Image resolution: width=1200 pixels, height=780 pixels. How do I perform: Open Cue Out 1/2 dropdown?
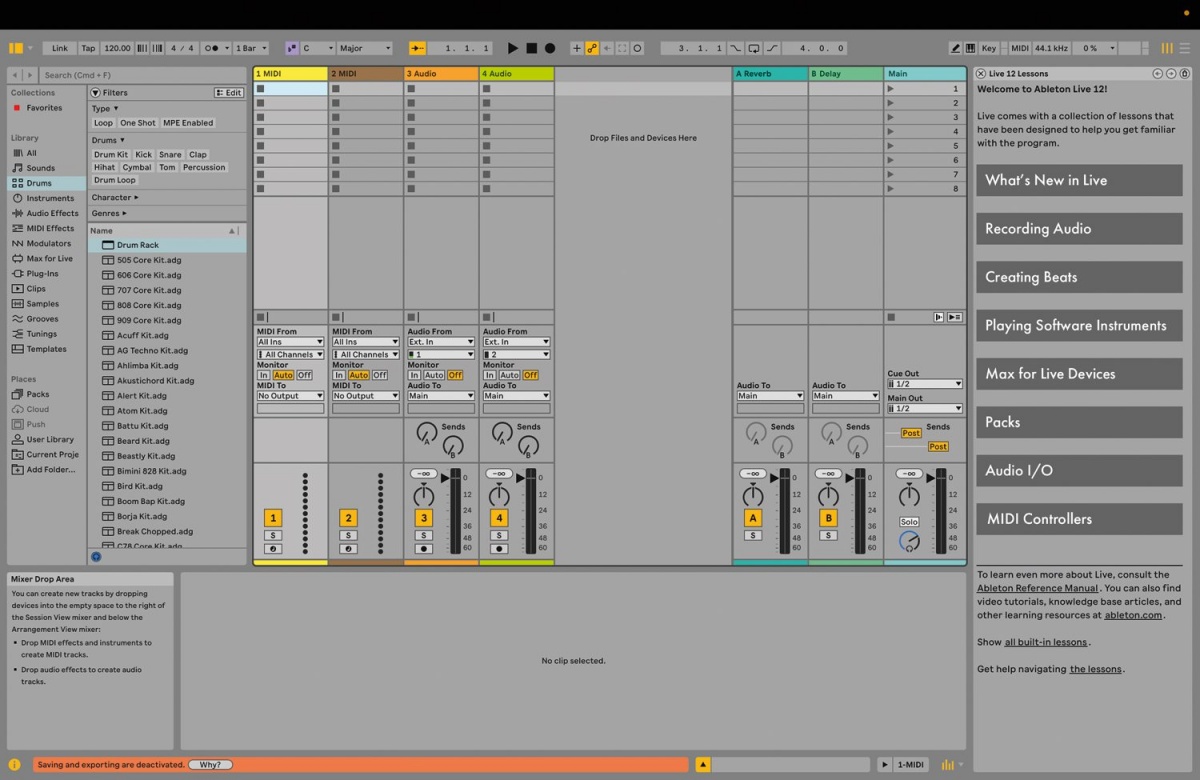925,384
